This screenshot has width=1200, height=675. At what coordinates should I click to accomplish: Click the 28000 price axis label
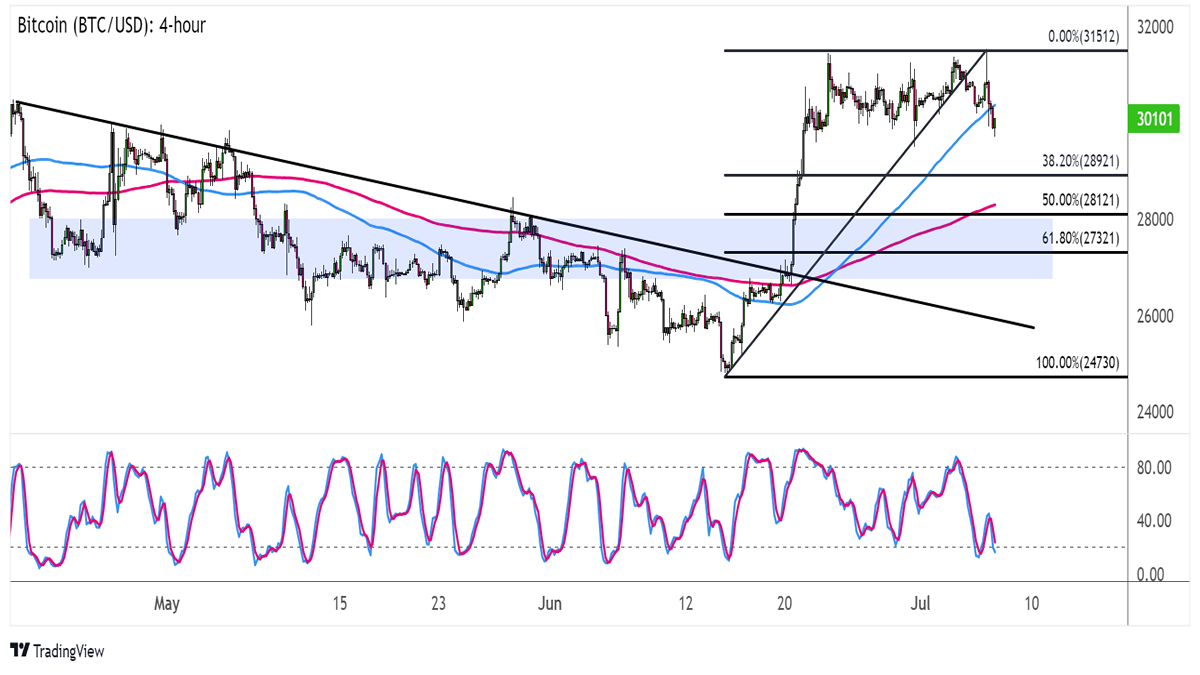[x=1158, y=219]
